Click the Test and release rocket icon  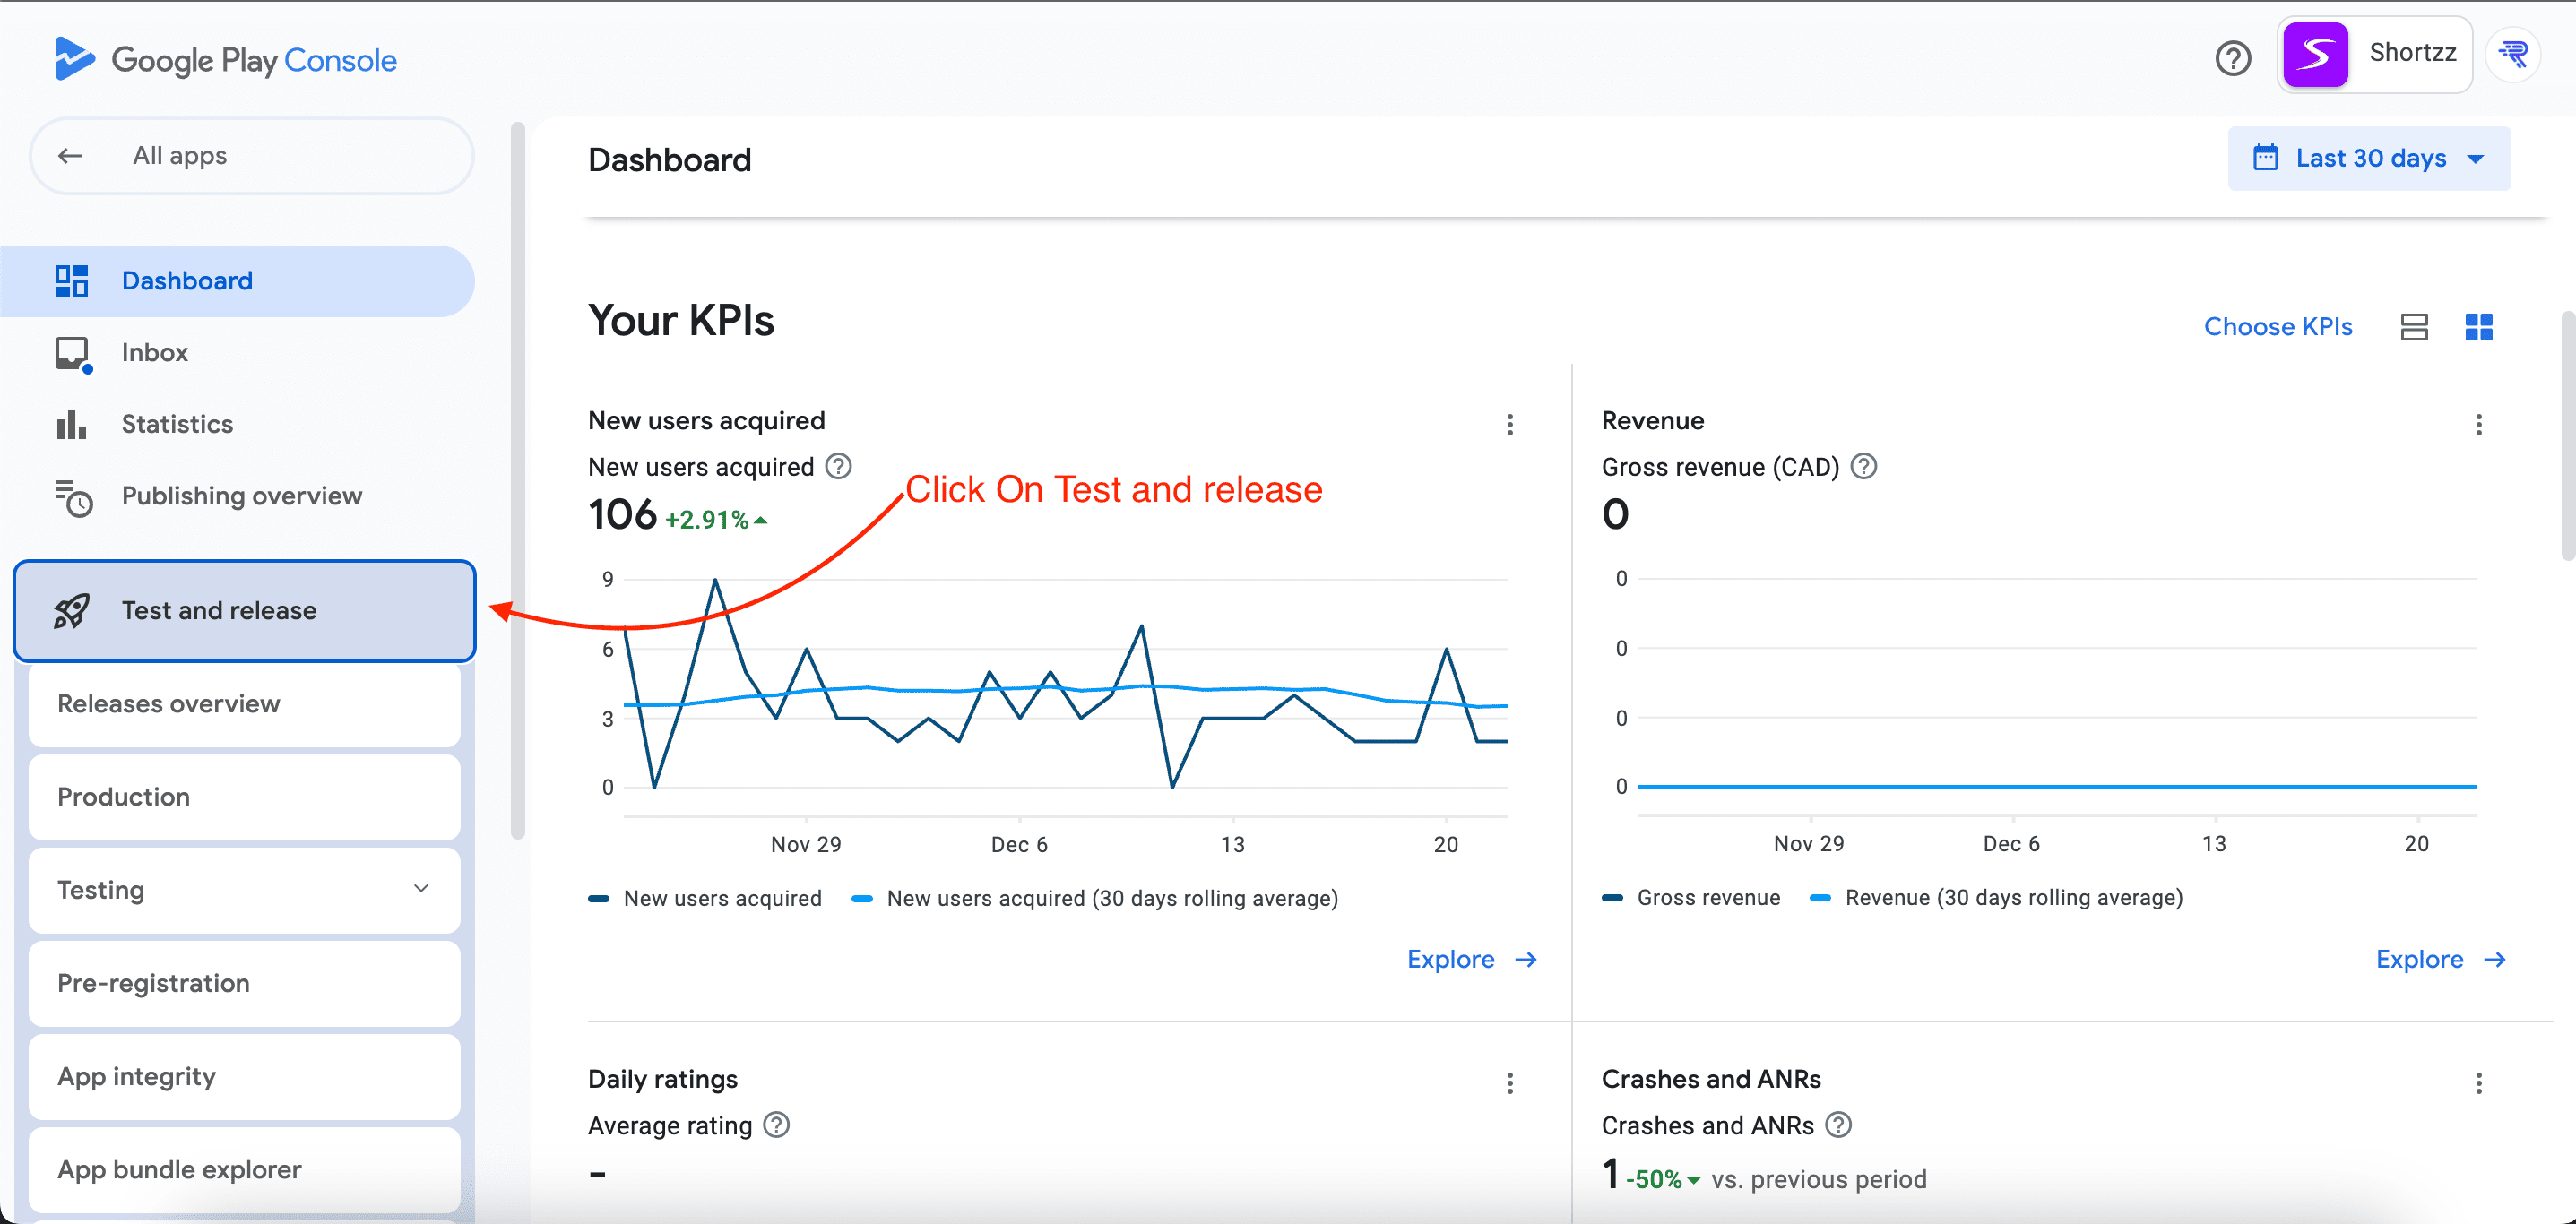[71, 610]
